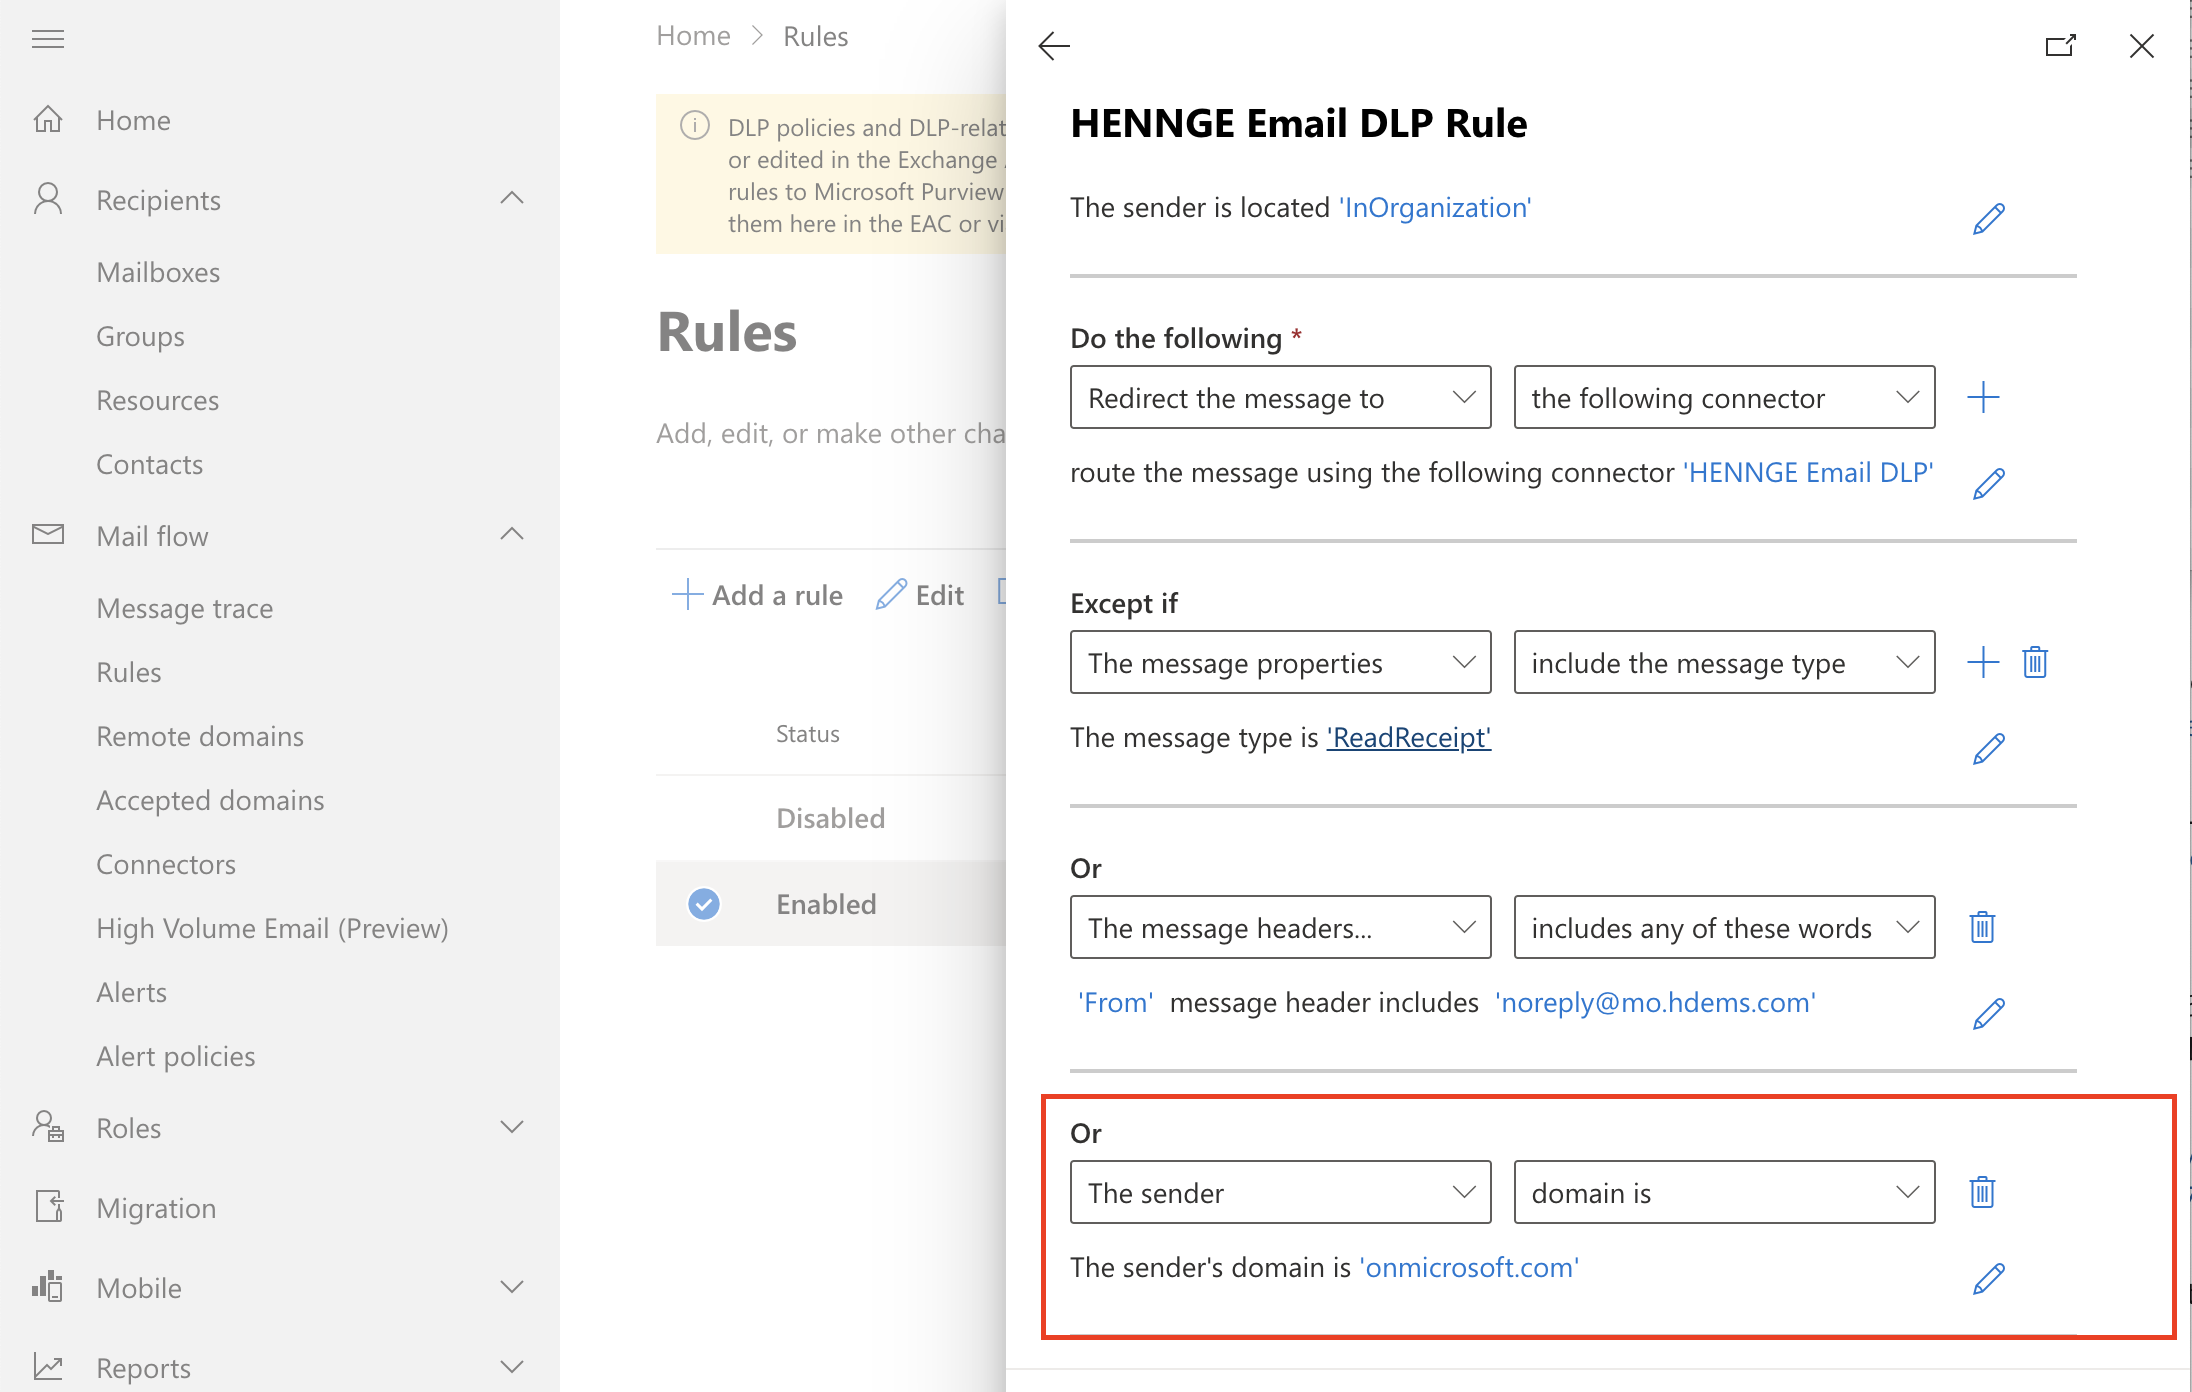Click the info icon in DLP notice
The image size is (2192, 1392).
pos(695,126)
